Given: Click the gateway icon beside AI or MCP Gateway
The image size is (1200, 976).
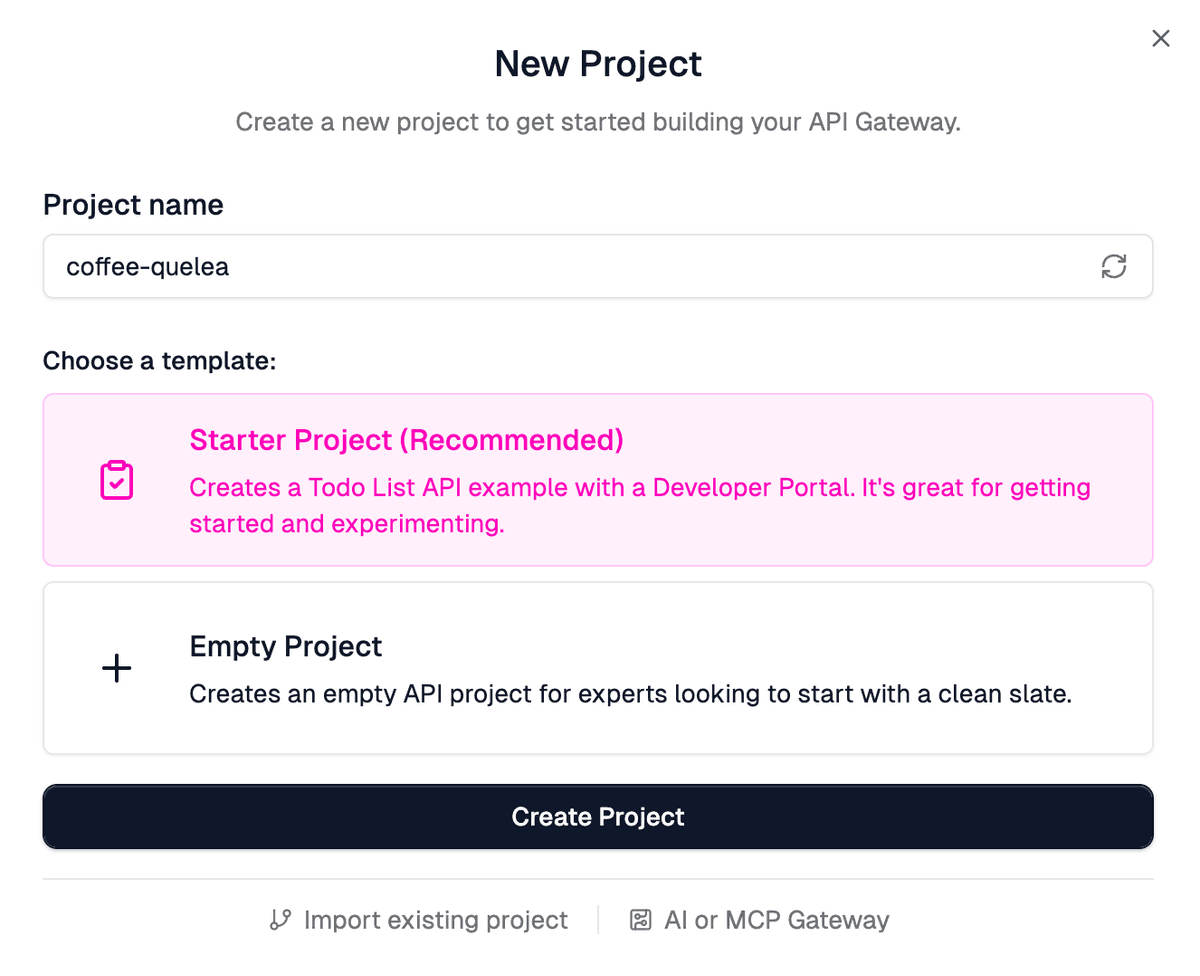Looking at the screenshot, I should pyautogui.click(x=641, y=919).
